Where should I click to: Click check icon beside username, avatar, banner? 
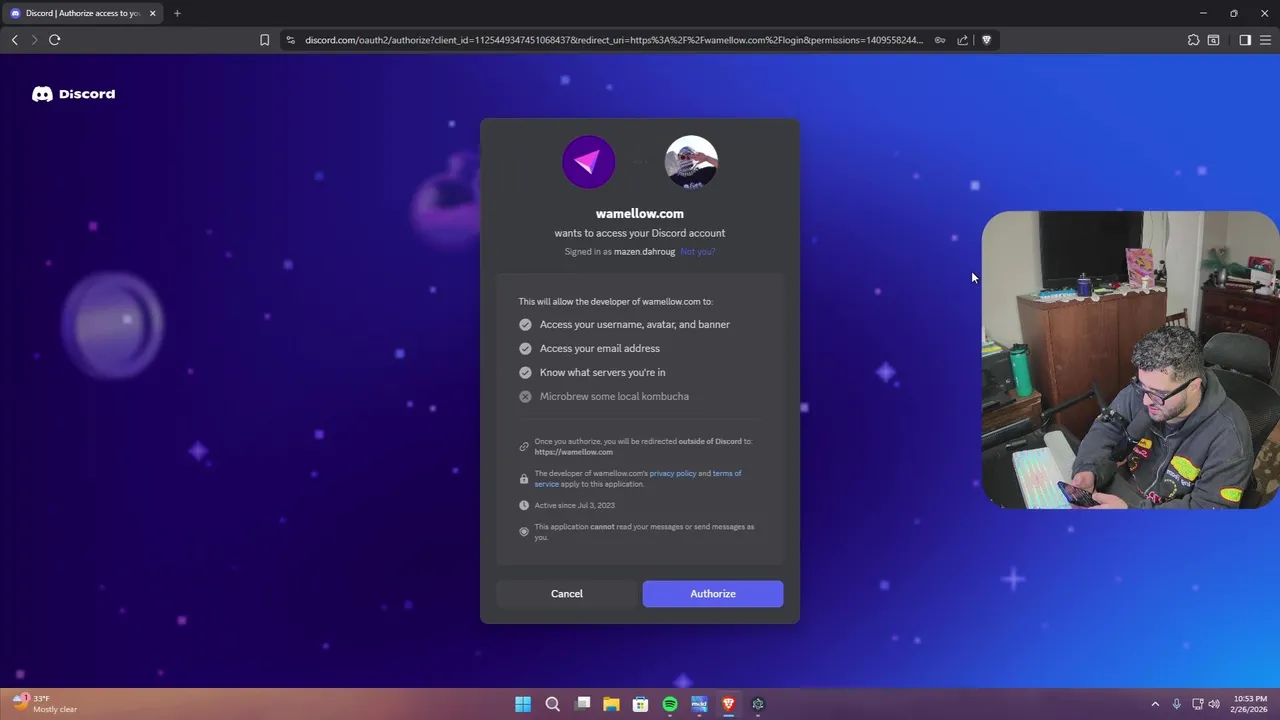(525, 324)
